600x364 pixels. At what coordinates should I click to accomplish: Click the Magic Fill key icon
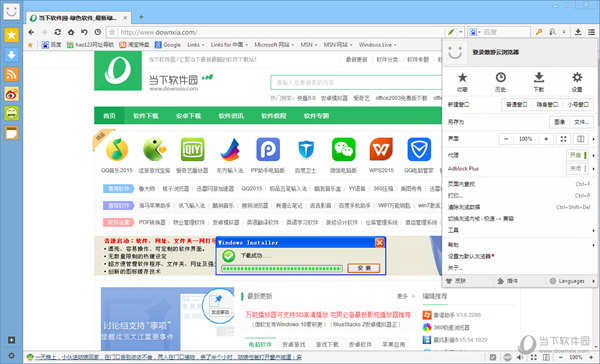[x=539, y=32]
